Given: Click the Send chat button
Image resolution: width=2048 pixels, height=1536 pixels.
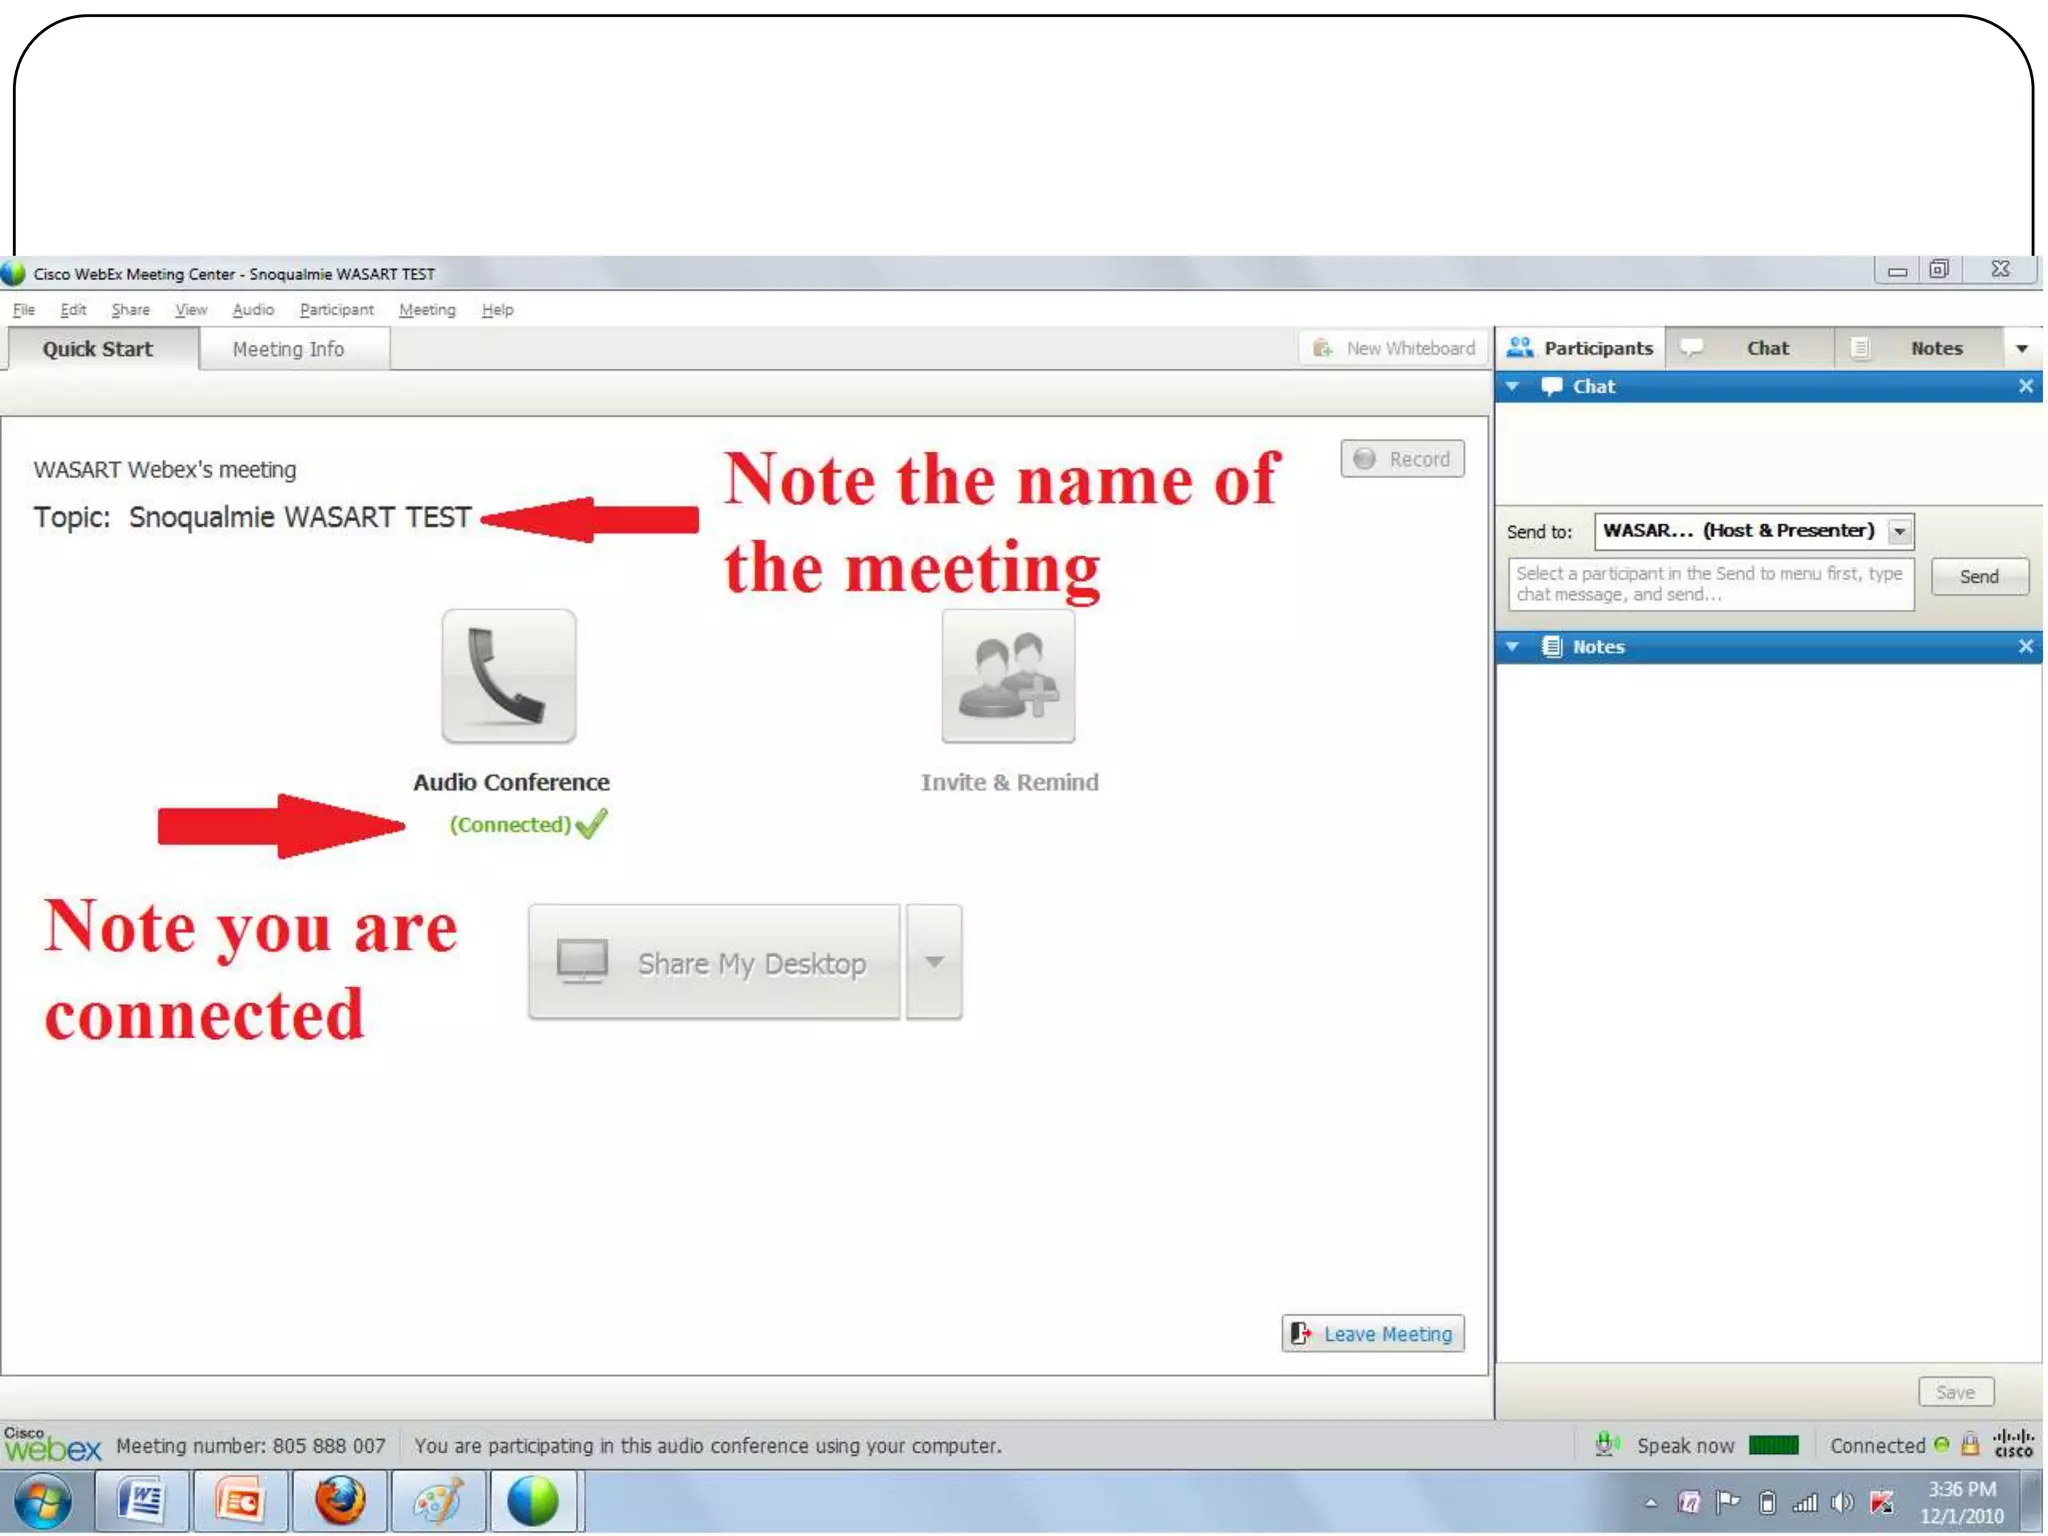Looking at the screenshot, I should point(1978,577).
